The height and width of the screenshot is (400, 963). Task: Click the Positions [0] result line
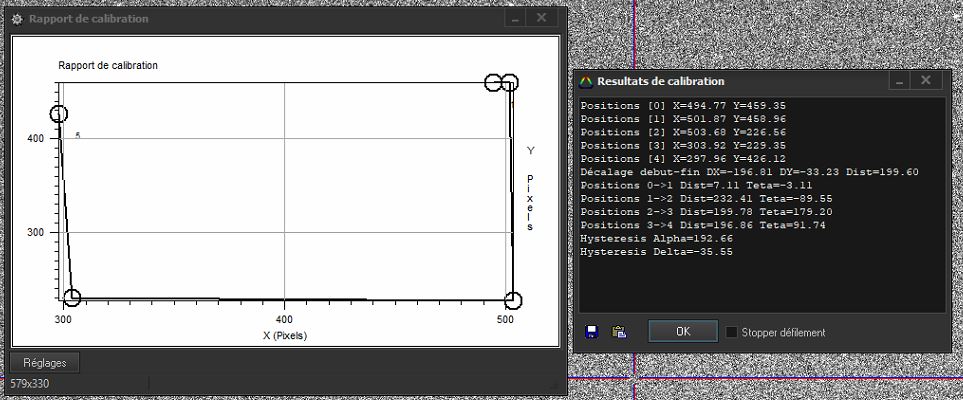click(x=670, y=105)
